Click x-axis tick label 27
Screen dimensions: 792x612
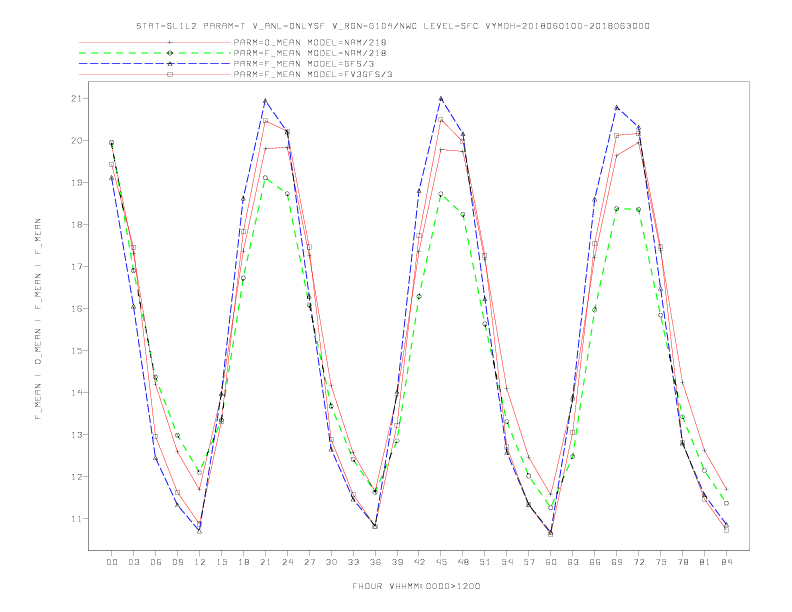[309, 562]
